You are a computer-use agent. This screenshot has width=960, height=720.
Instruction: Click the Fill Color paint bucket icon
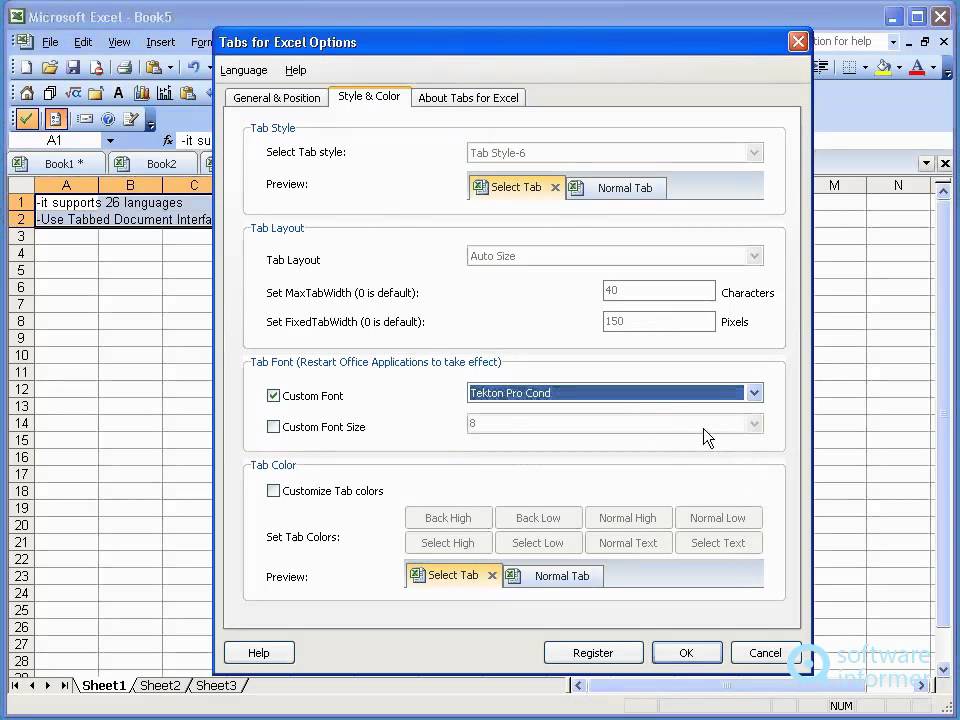(883, 67)
